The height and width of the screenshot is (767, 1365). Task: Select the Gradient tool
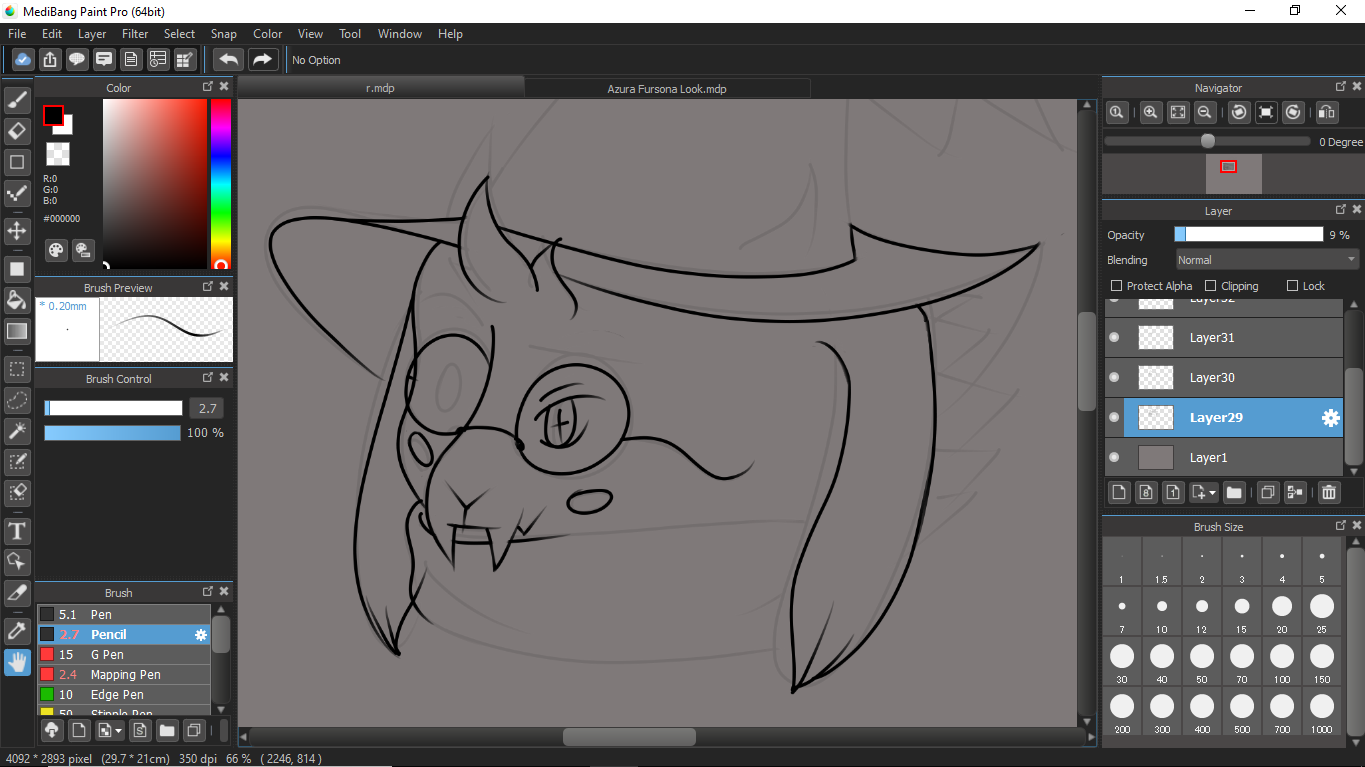(x=17, y=331)
